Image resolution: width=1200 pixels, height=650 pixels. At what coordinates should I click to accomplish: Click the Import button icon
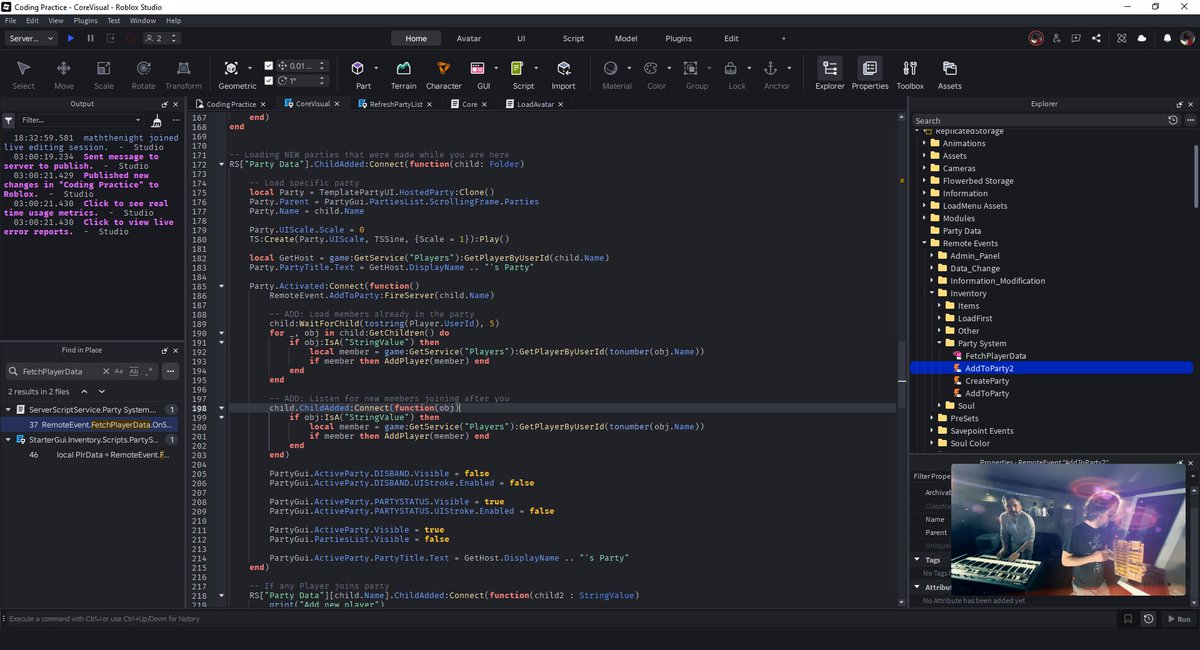coord(563,68)
